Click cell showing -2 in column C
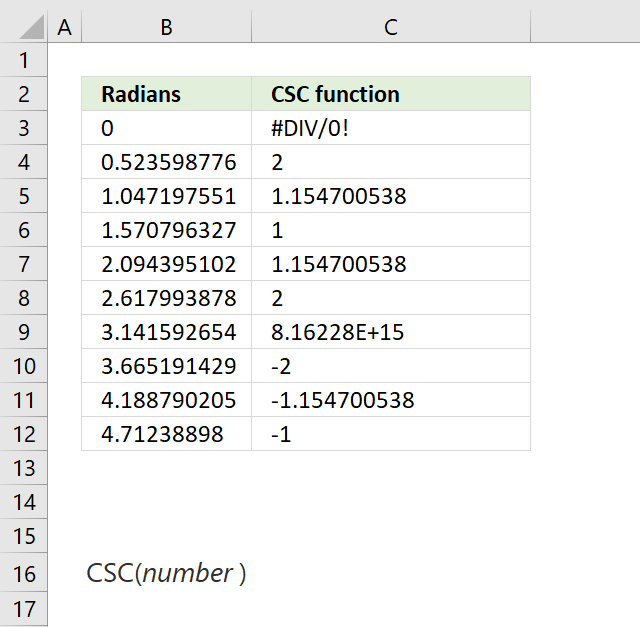640x627 pixels. [391, 366]
